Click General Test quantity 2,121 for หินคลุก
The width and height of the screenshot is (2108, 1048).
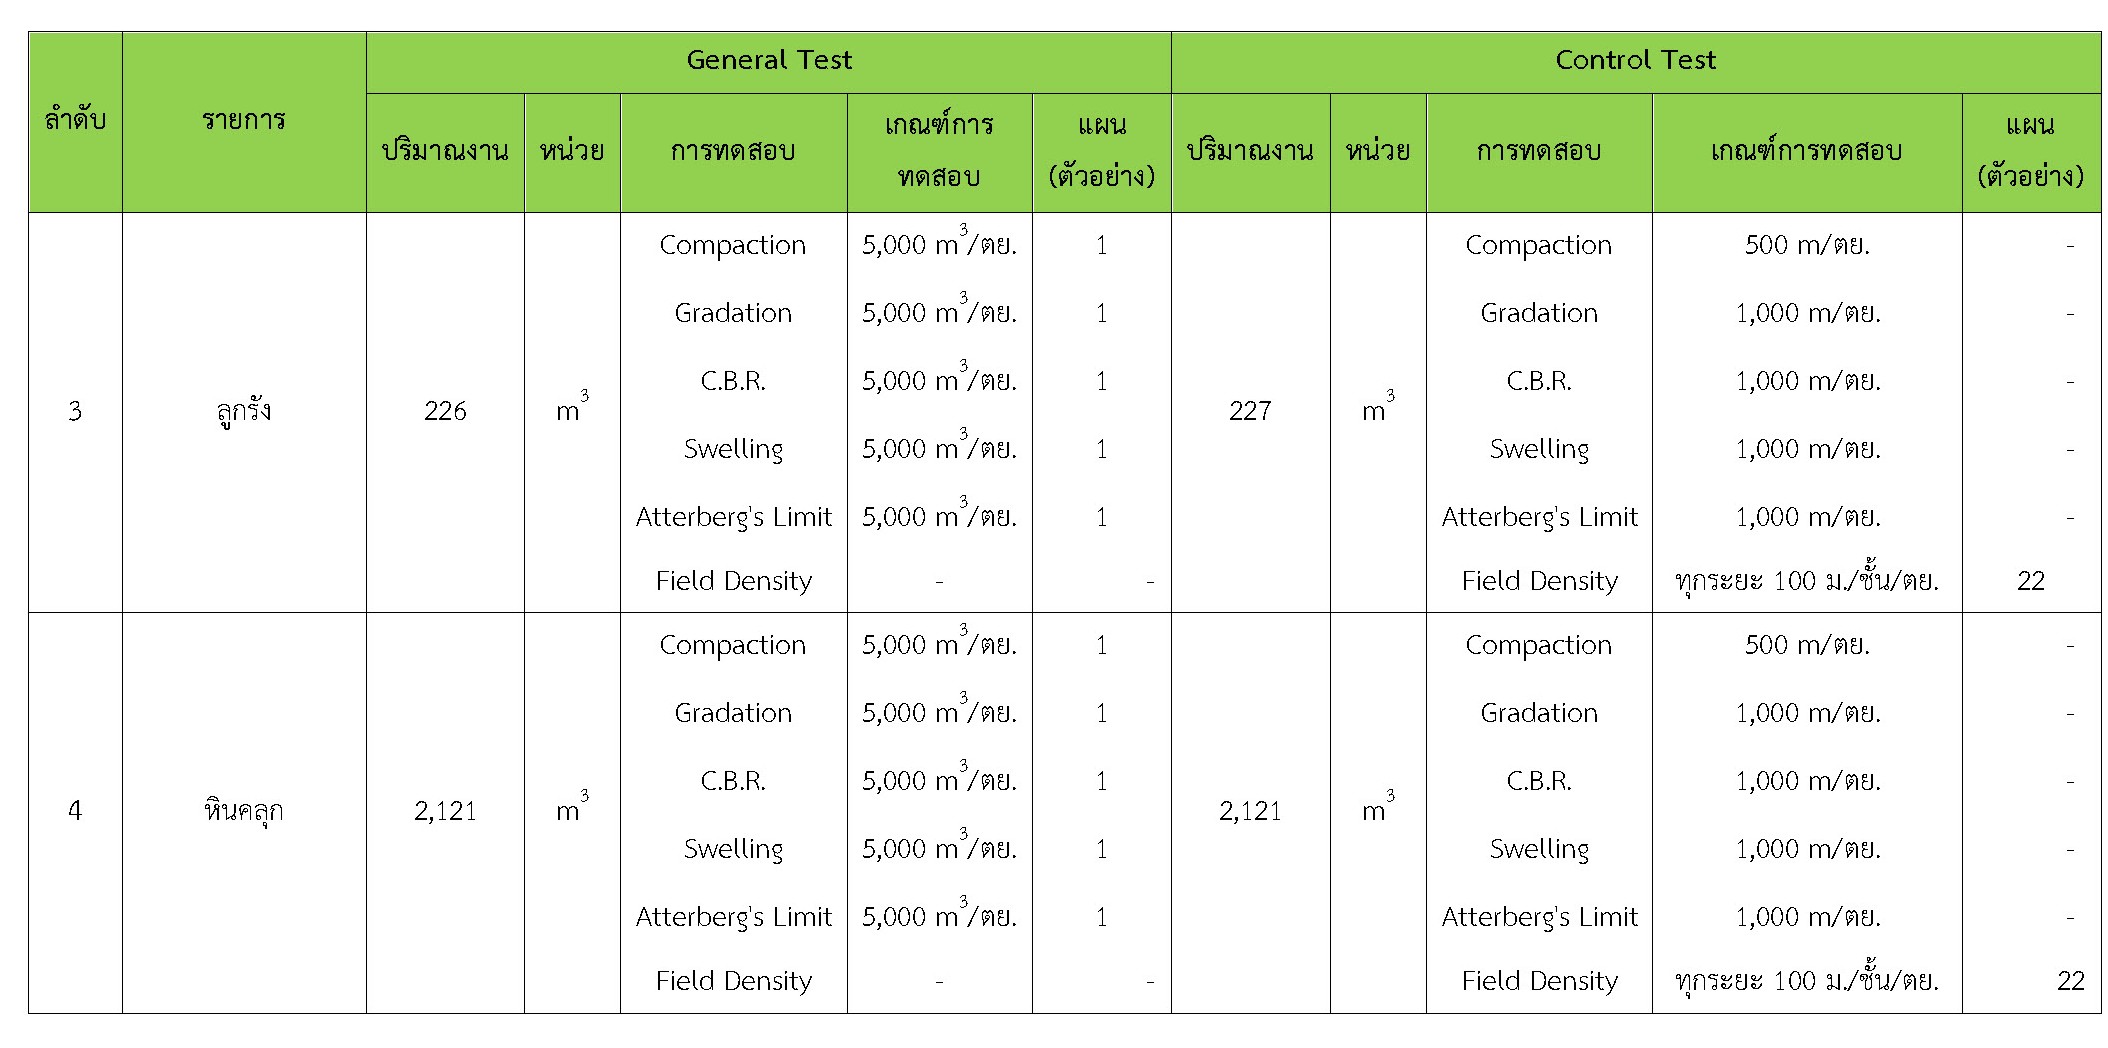click(x=445, y=811)
